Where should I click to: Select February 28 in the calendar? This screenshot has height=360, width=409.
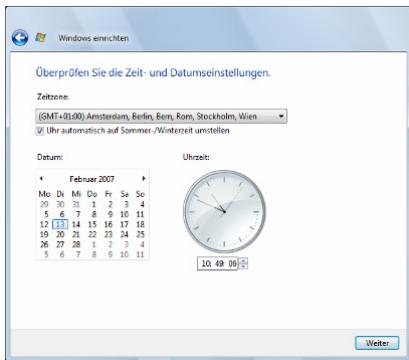point(76,244)
